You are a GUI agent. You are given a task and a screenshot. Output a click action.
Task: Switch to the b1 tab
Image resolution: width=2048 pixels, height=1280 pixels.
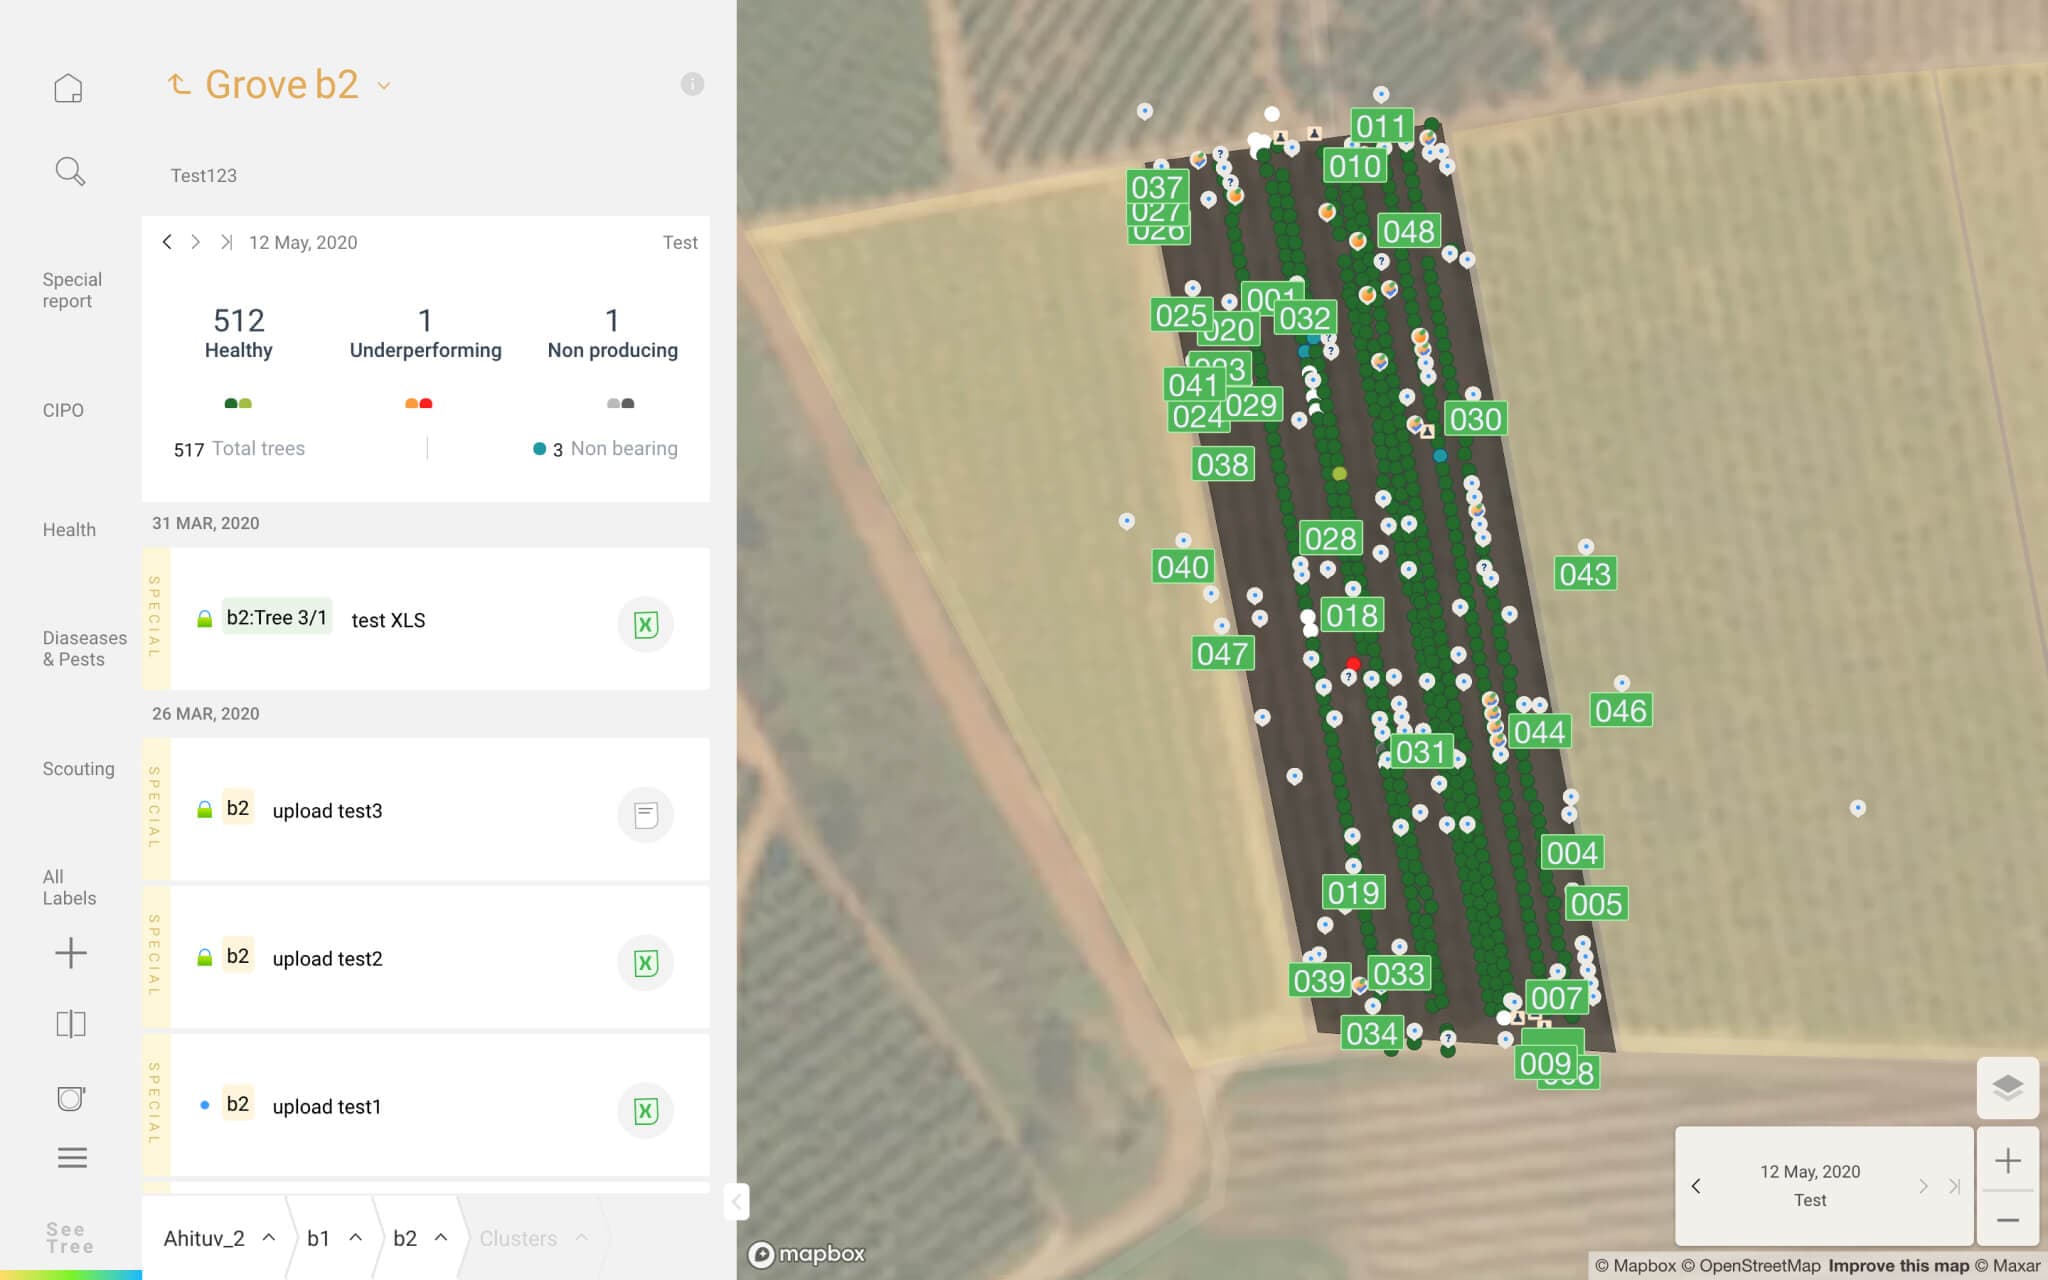coord(318,1237)
